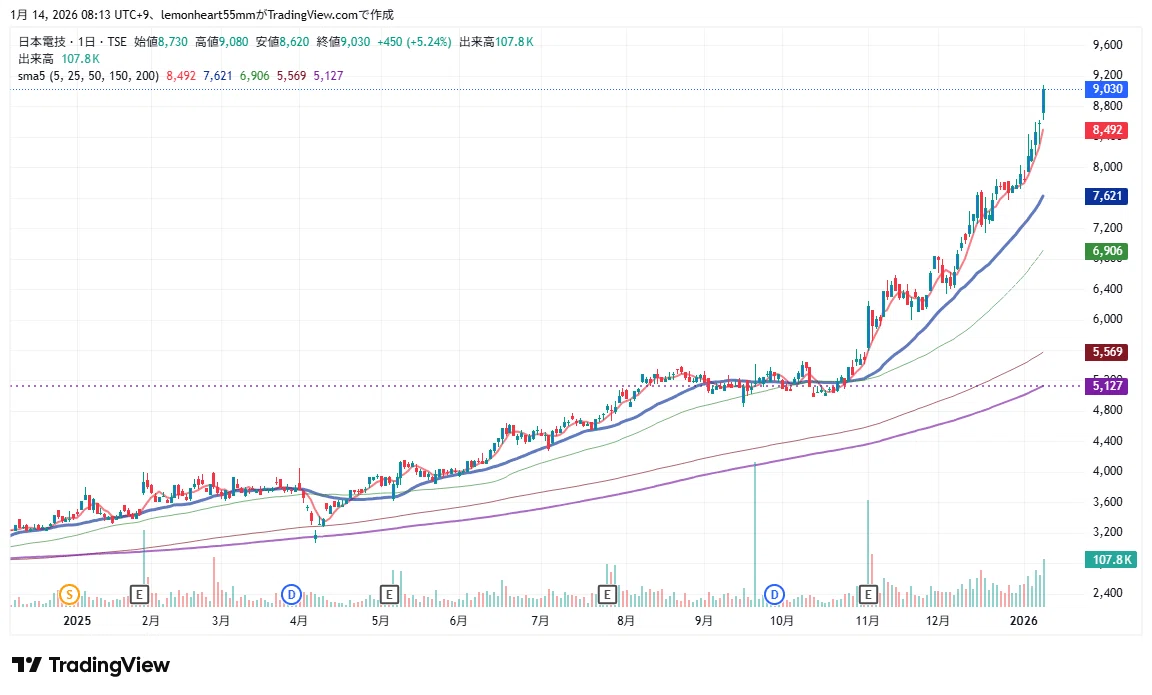Click the orange S split marker near 2025
1152x695 pixels.
point(69,594)
